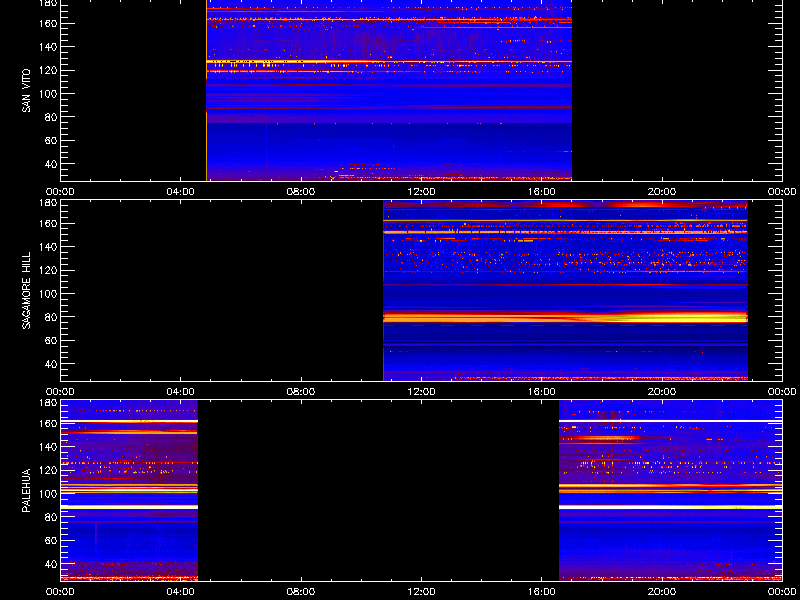The height and width of the screenshot is (600, 800).
Task: Click 16:00 time label under Sagamore Hill plot
Action: 542,392
